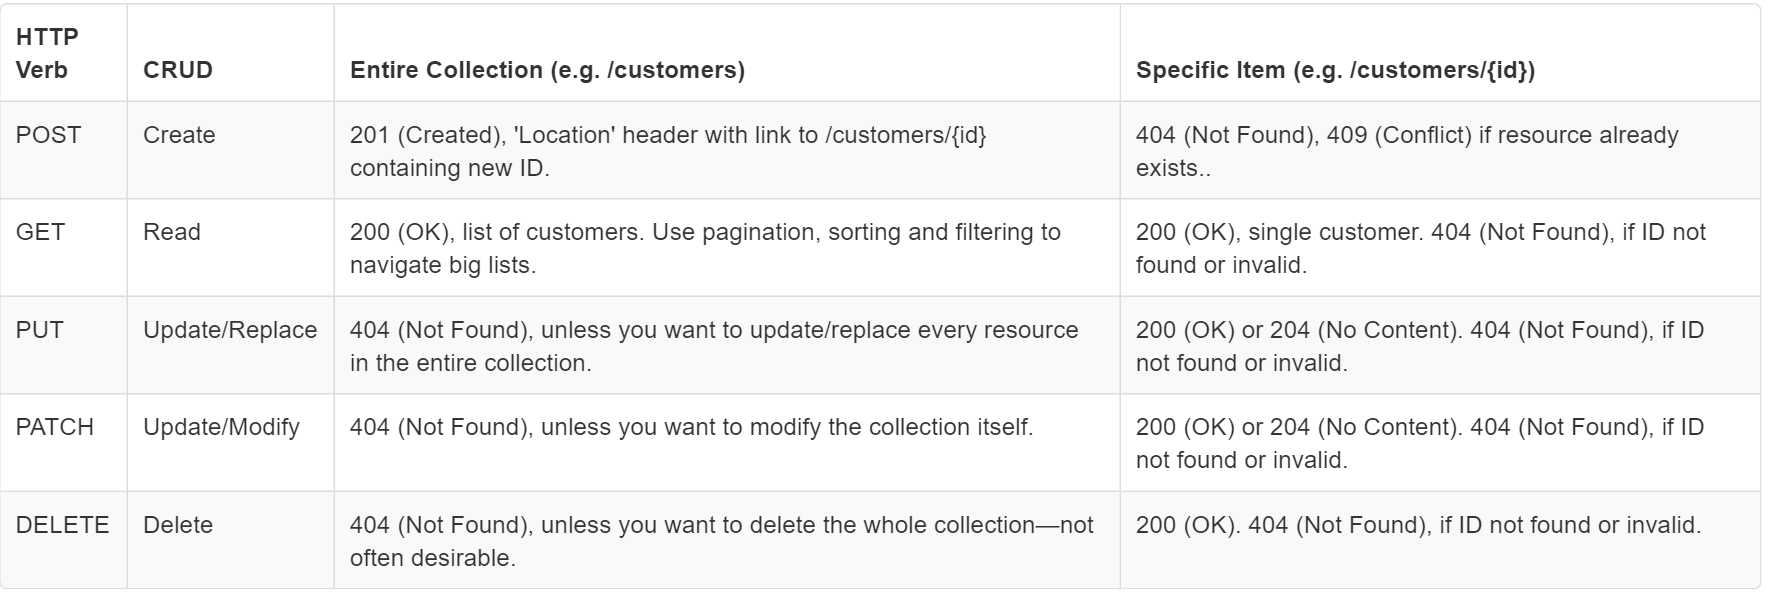Viewport: 1766px width, 598px height.
Task: Select the GET verb cell
Action: click(41, 232)
